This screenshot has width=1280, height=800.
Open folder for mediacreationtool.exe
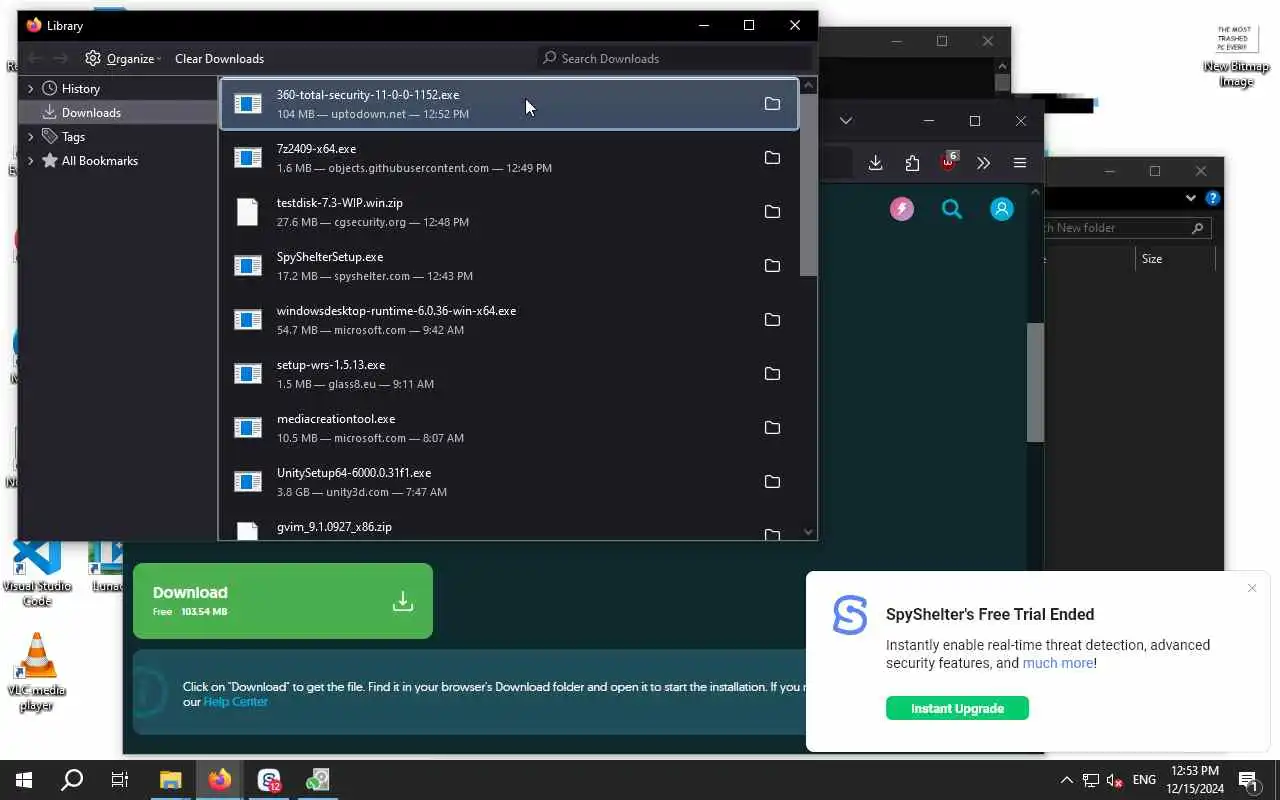(772, 428)
